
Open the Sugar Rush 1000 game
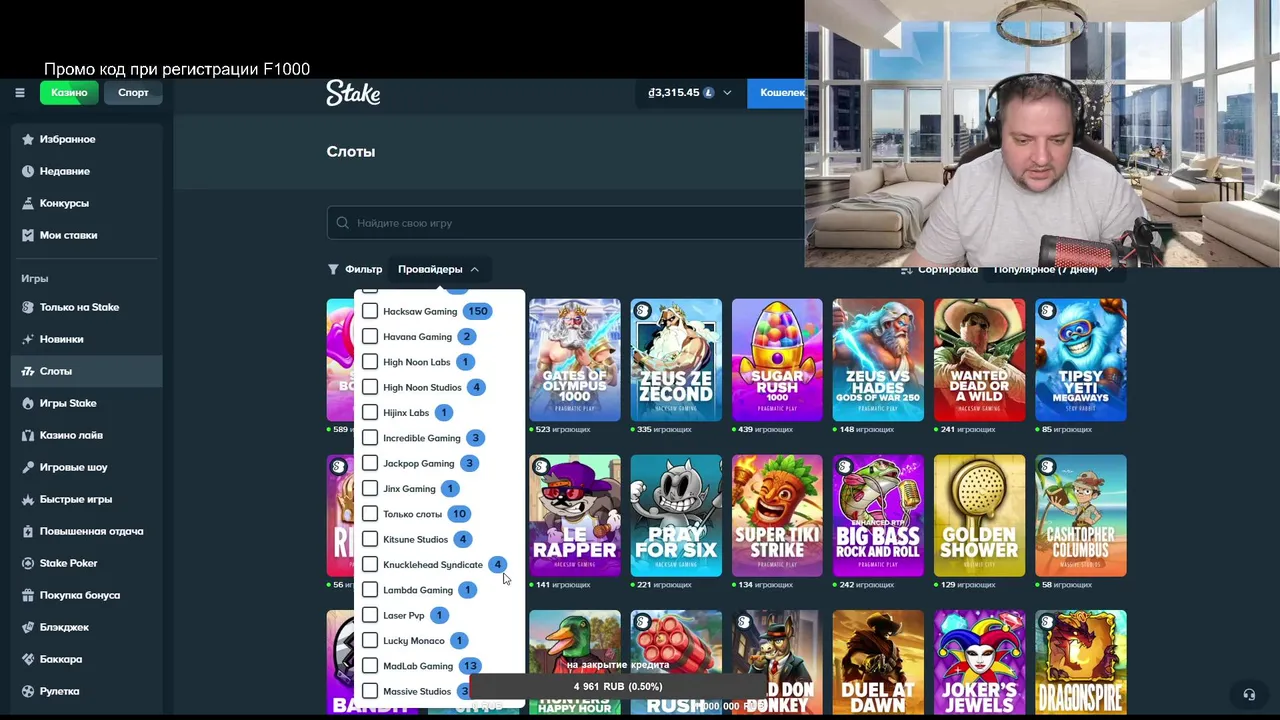coord(777,360)
